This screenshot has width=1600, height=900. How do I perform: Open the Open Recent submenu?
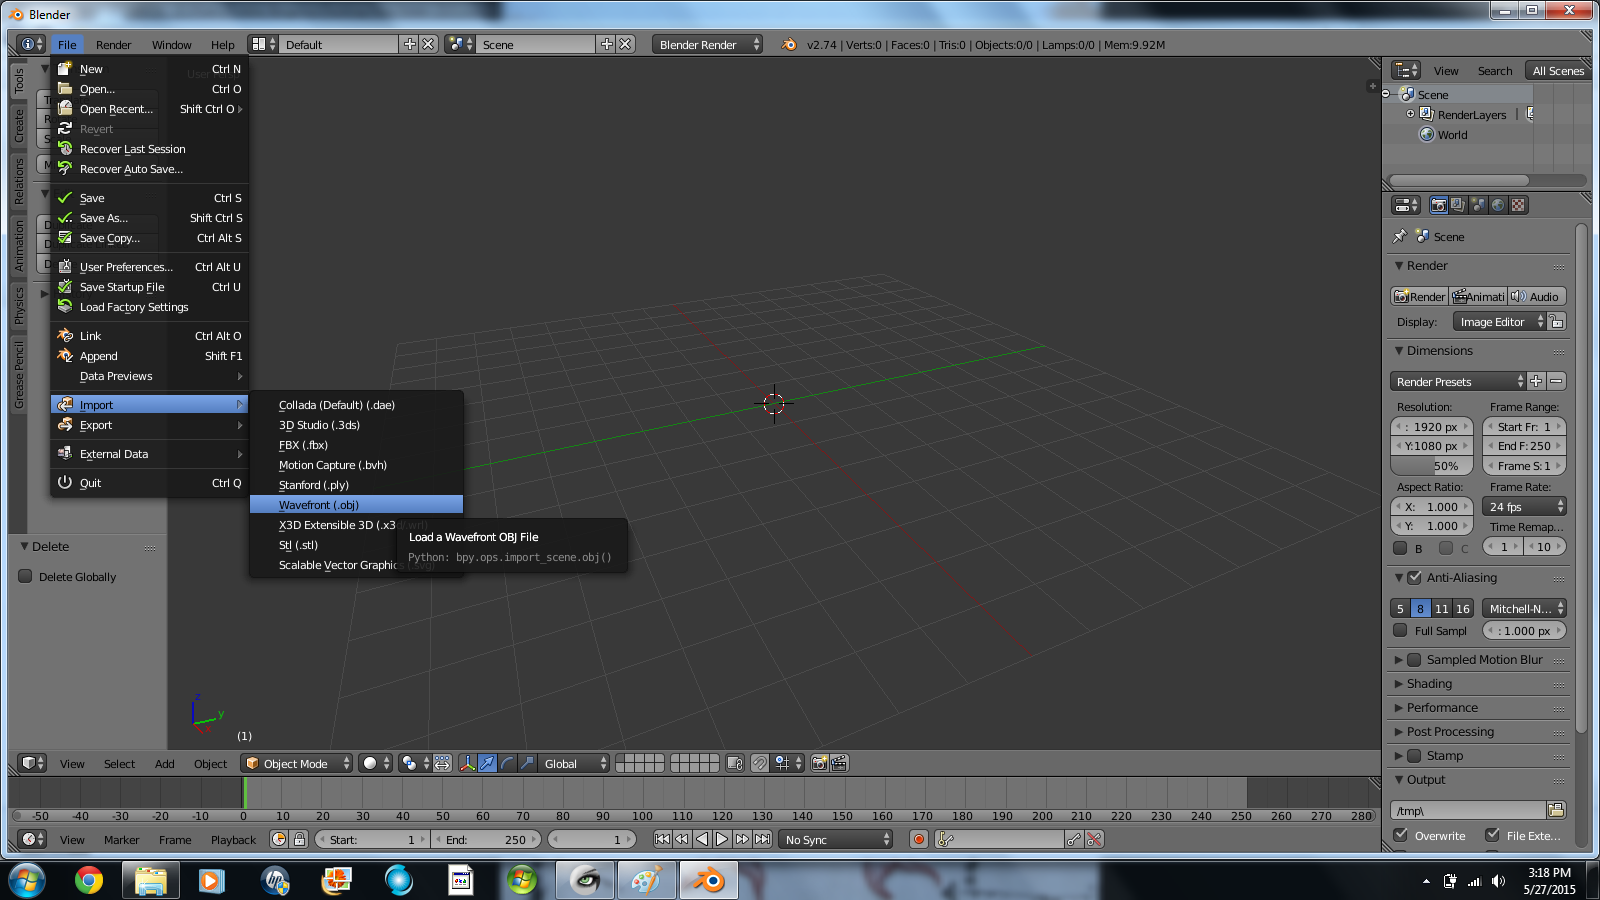tap(149, 109)
